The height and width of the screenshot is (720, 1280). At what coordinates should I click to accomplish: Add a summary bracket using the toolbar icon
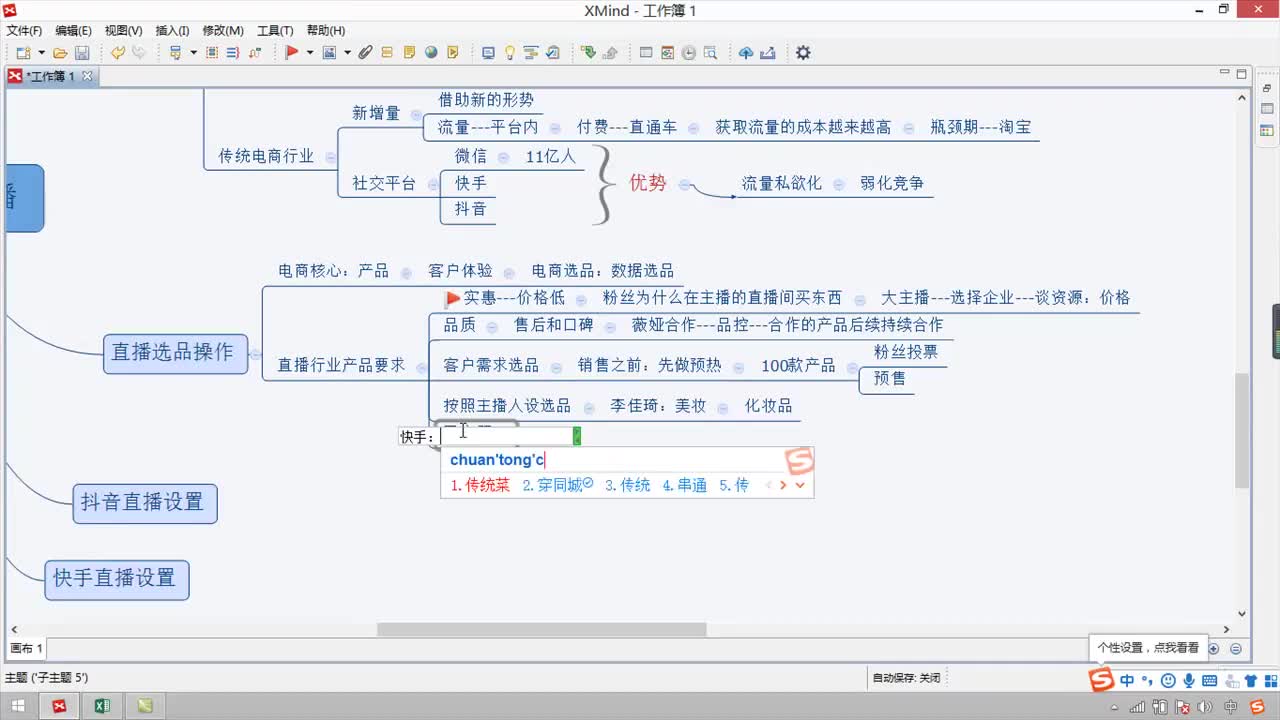click(233, 52)
